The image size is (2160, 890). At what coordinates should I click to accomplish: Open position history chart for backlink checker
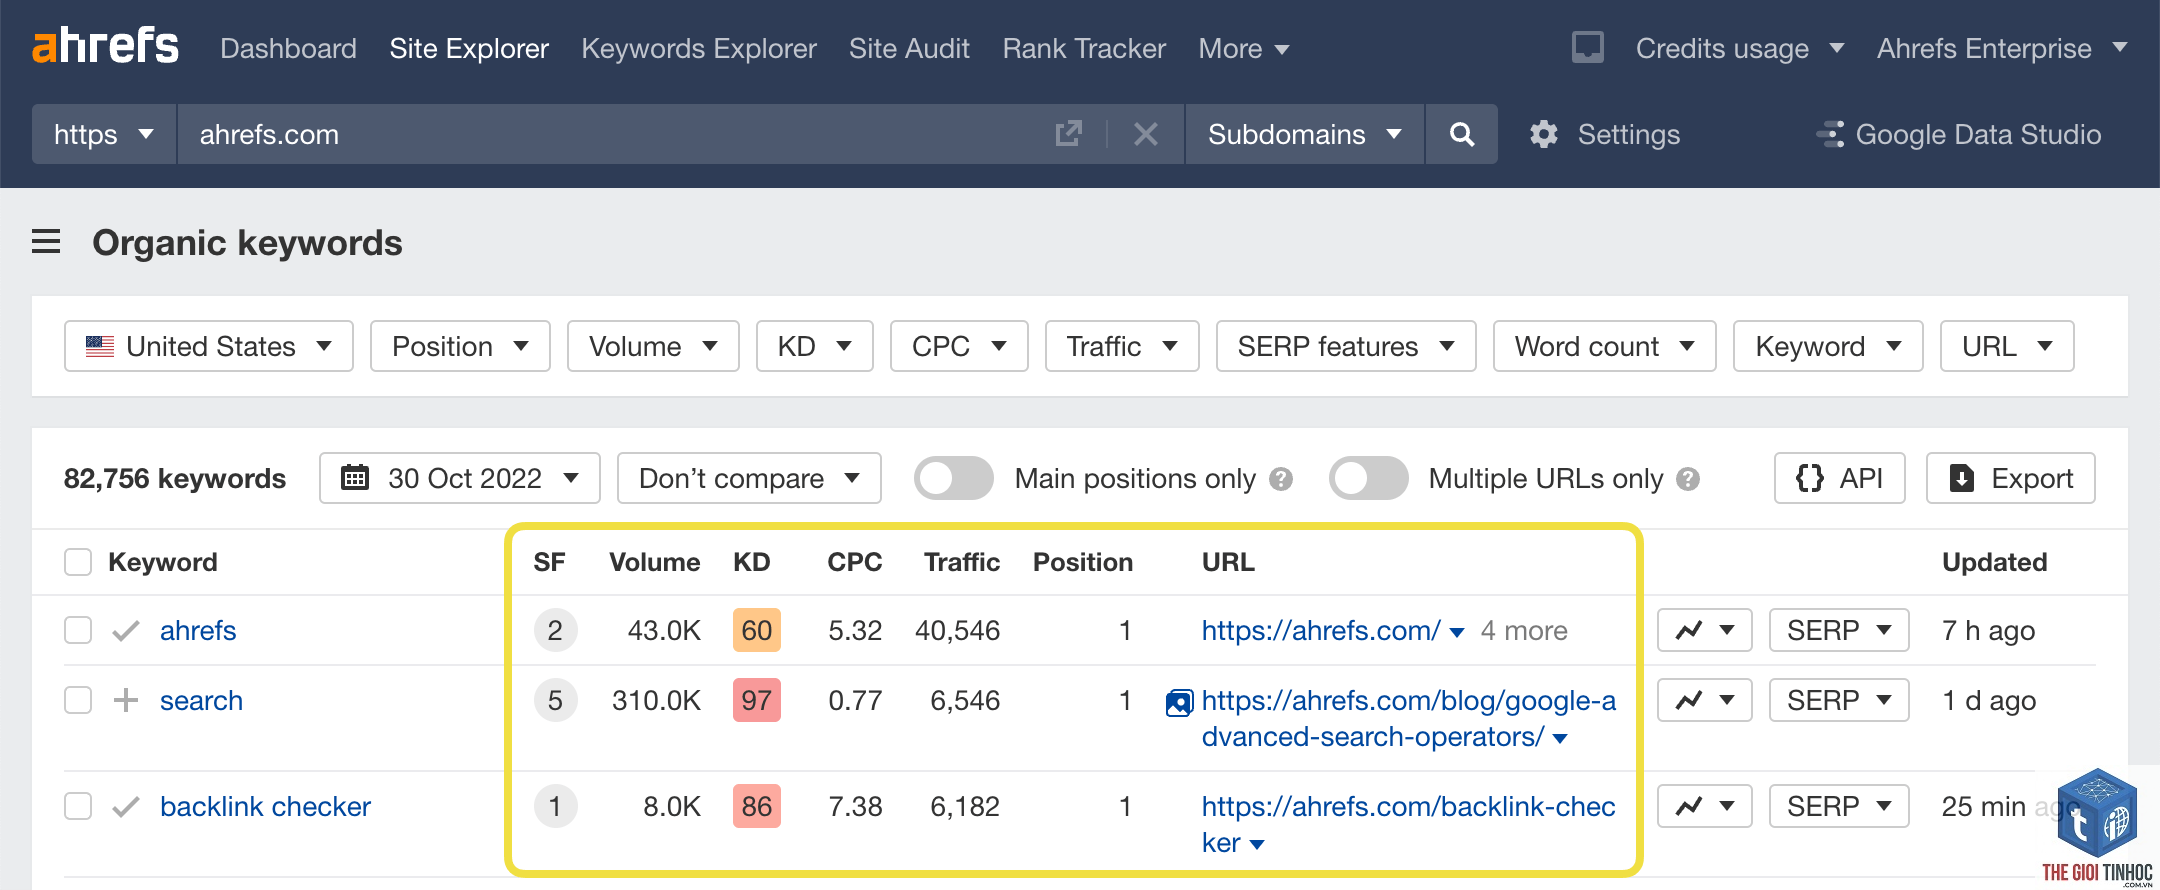pos(1705,806)
